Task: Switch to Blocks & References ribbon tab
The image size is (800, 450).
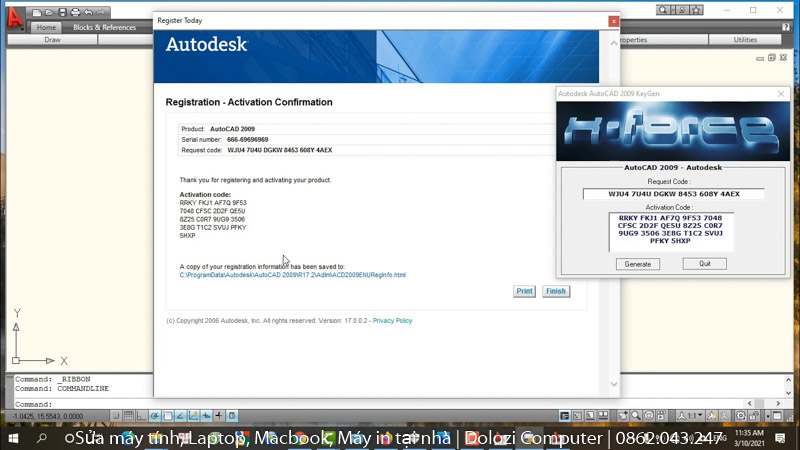Action: [x=105, y=27]
